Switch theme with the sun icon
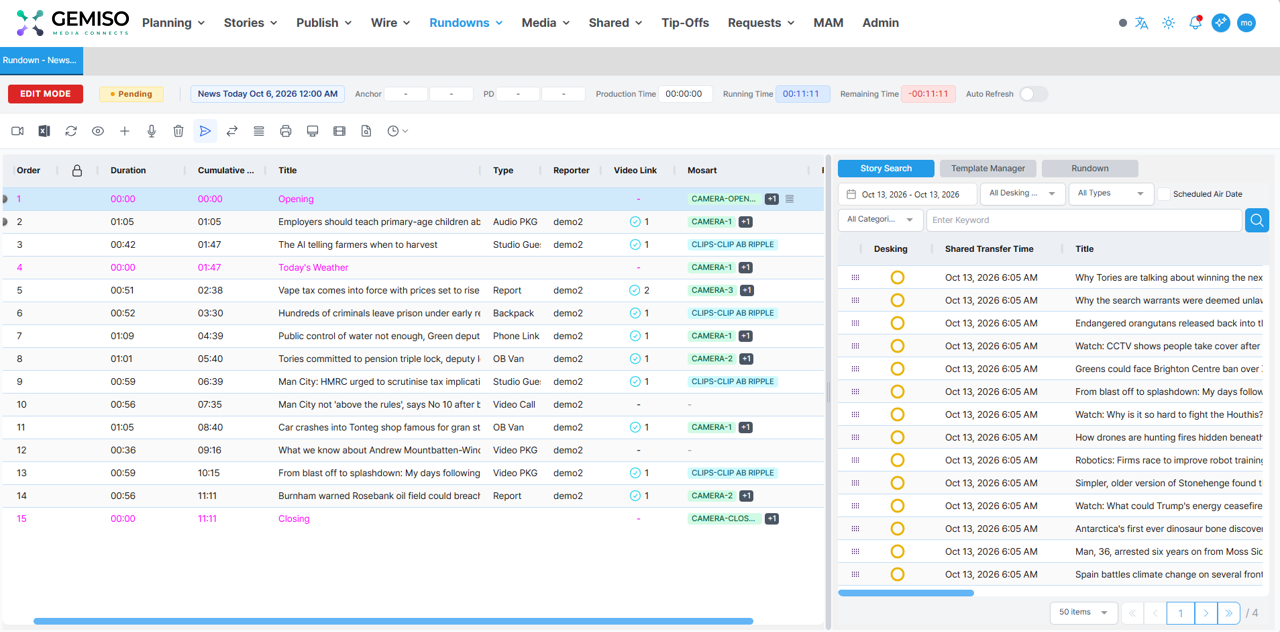The height and width of the screenshot is (632, 1280). (1168, 23)
